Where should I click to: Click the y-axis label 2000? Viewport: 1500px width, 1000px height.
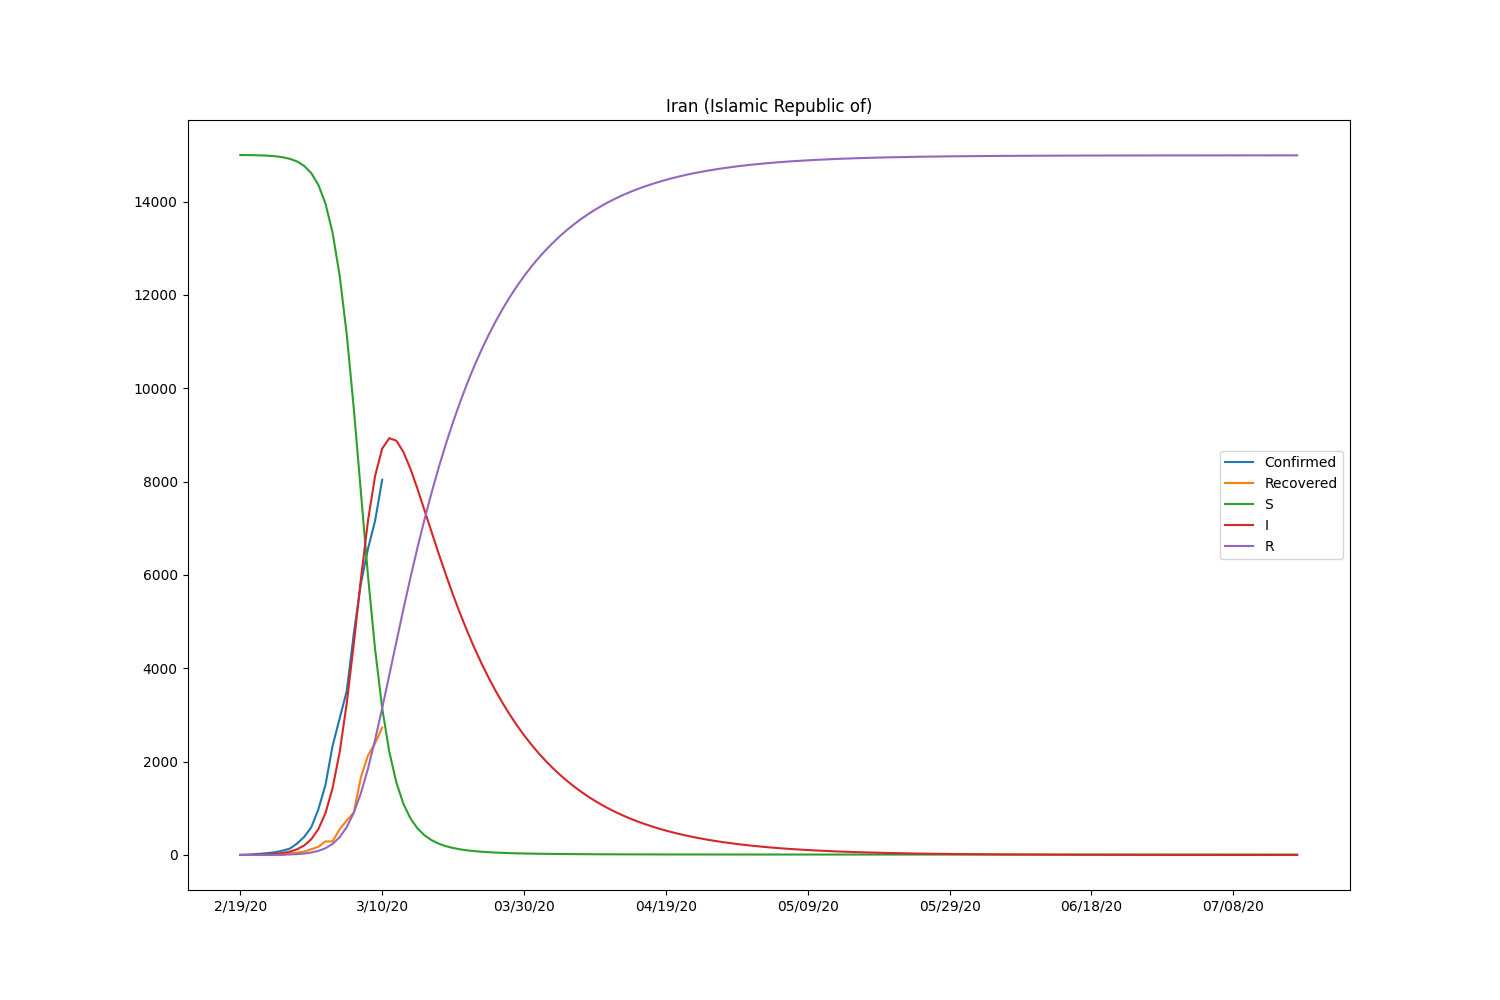(x=162, y=762)
